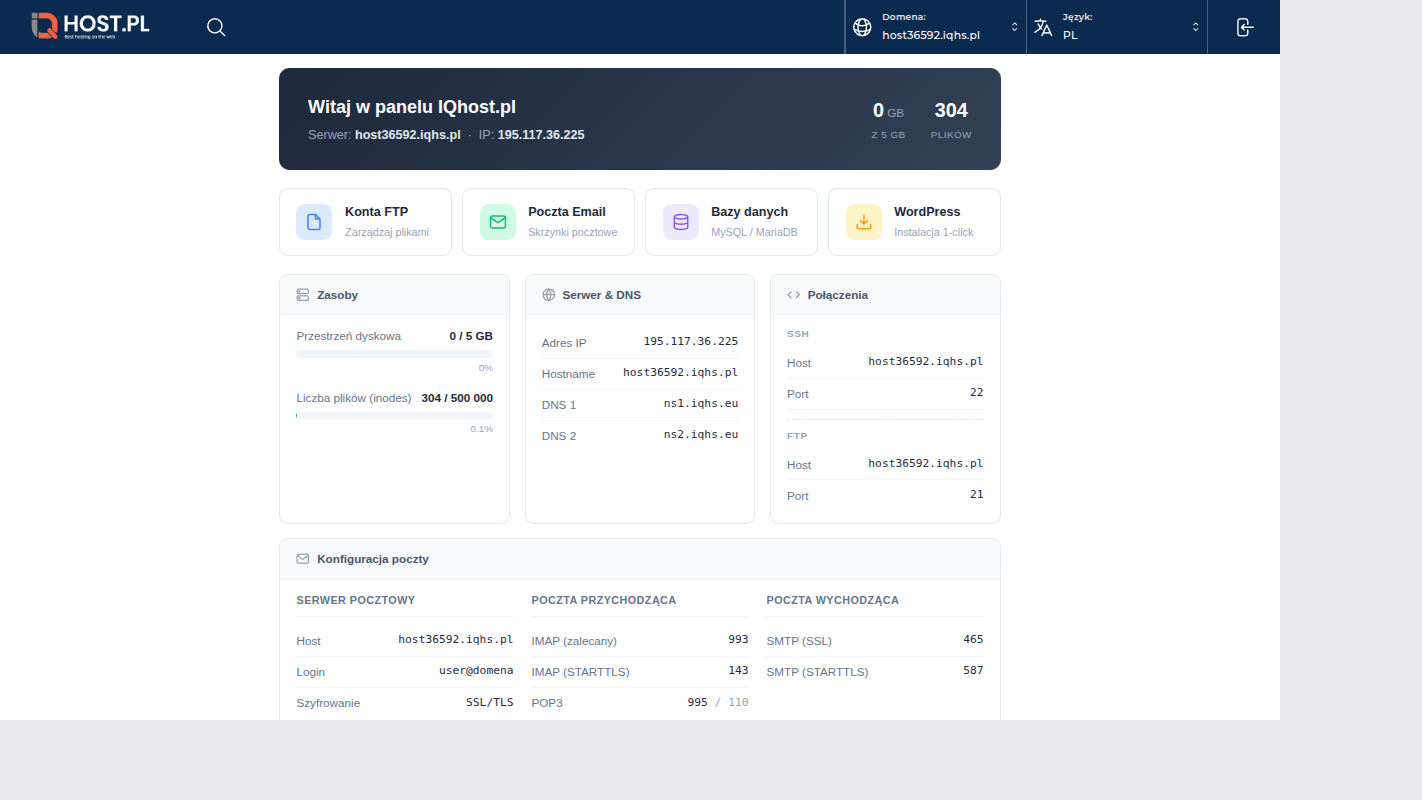Click the Hostname value host36592.iqhs.pl

tap(681, 373)
